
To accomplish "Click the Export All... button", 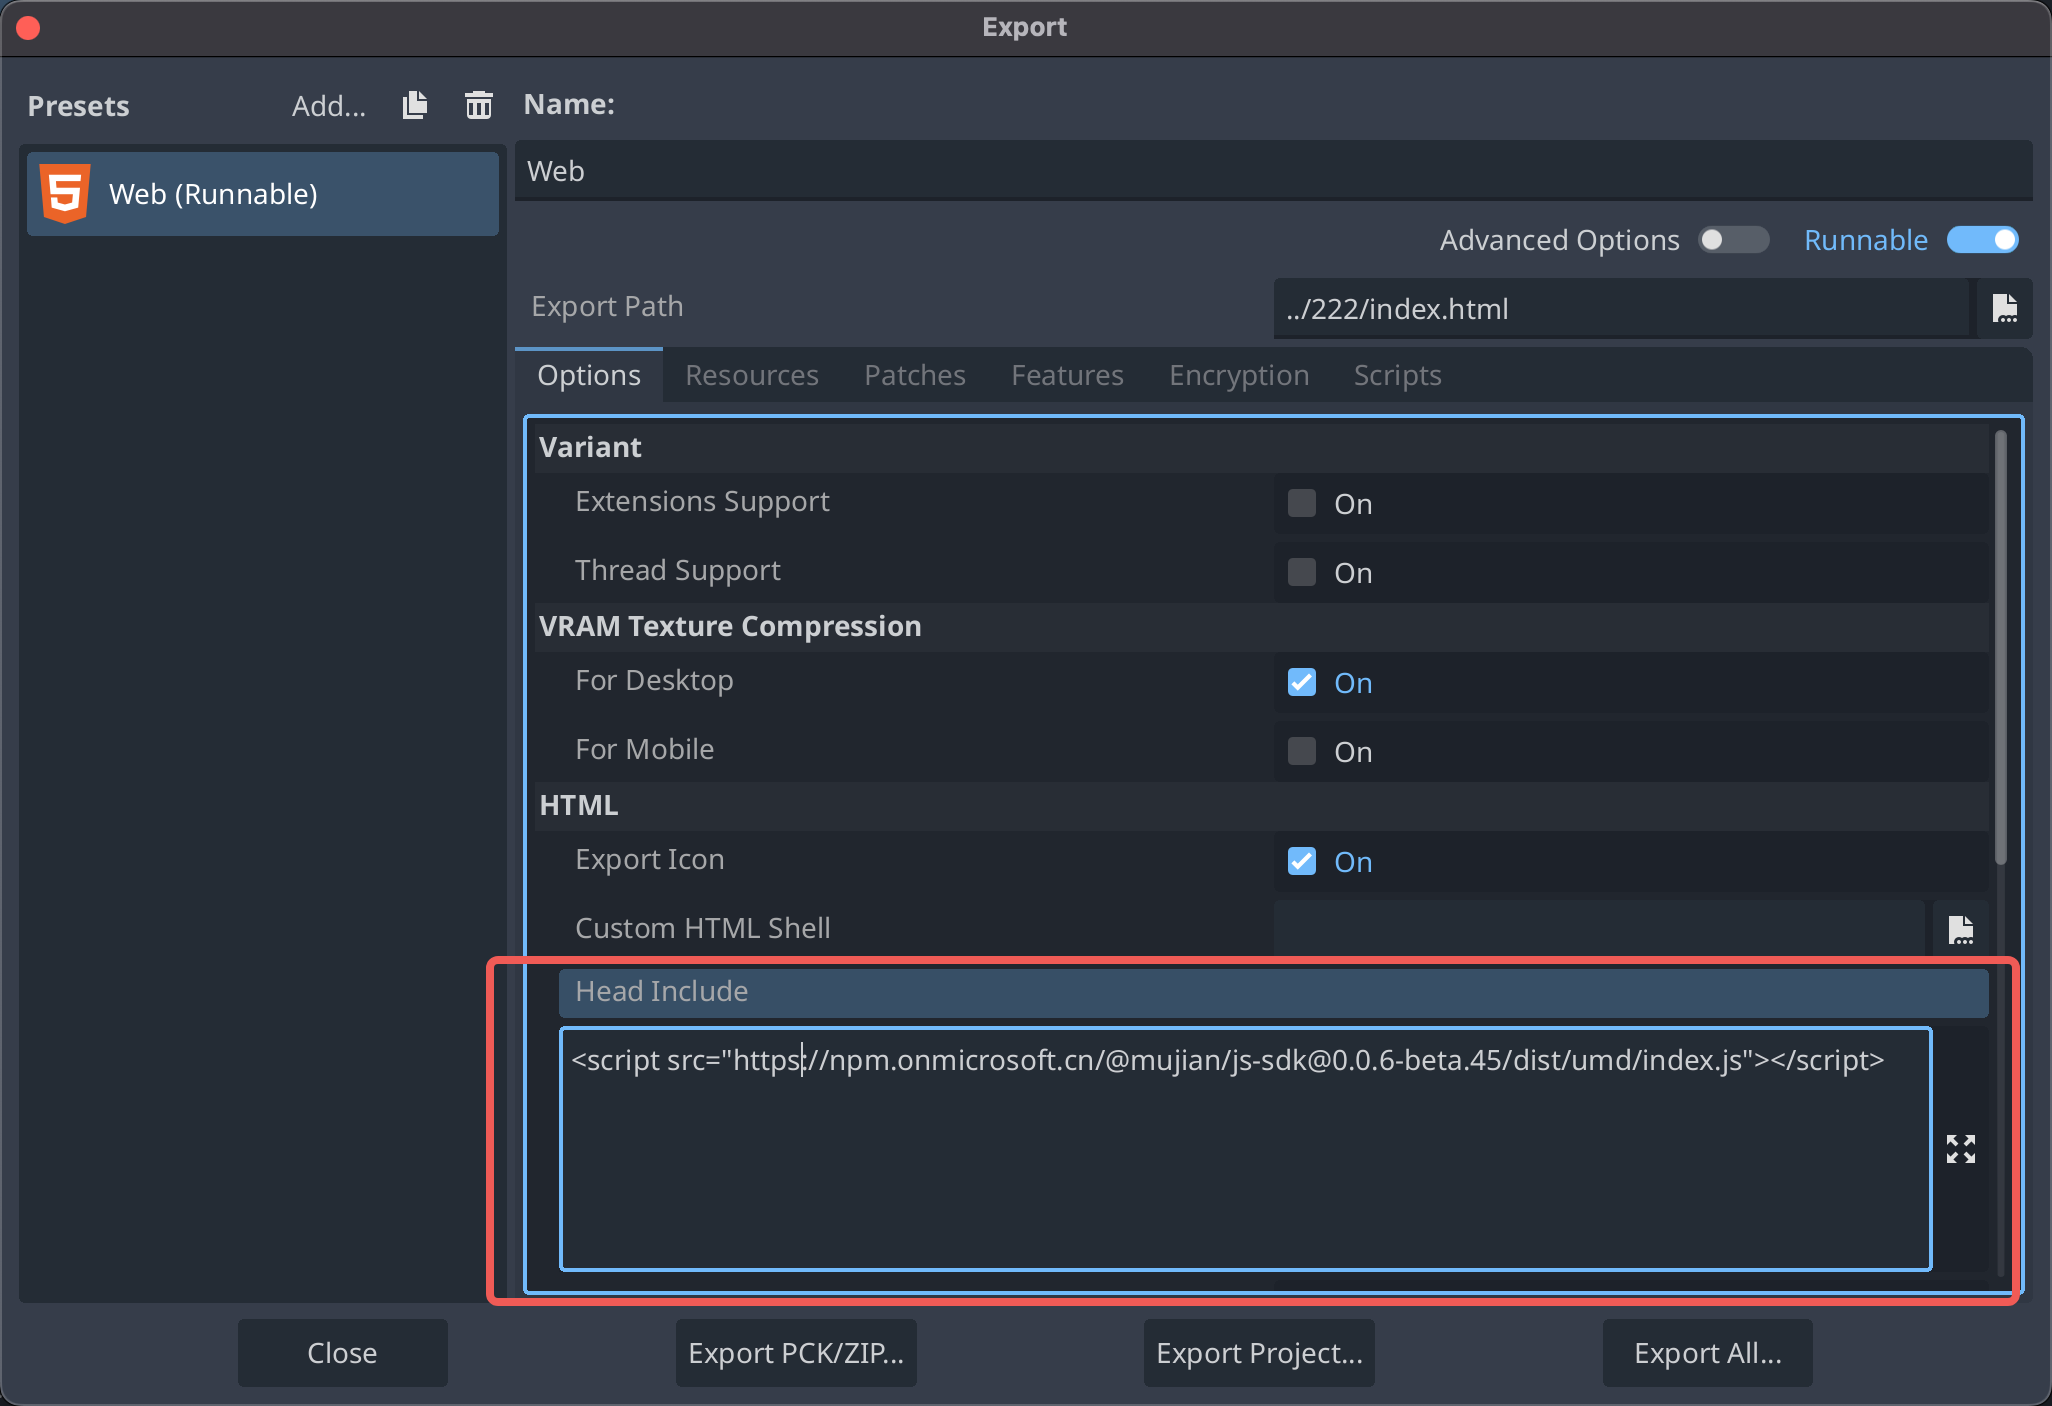I will click(1707, 1353).
